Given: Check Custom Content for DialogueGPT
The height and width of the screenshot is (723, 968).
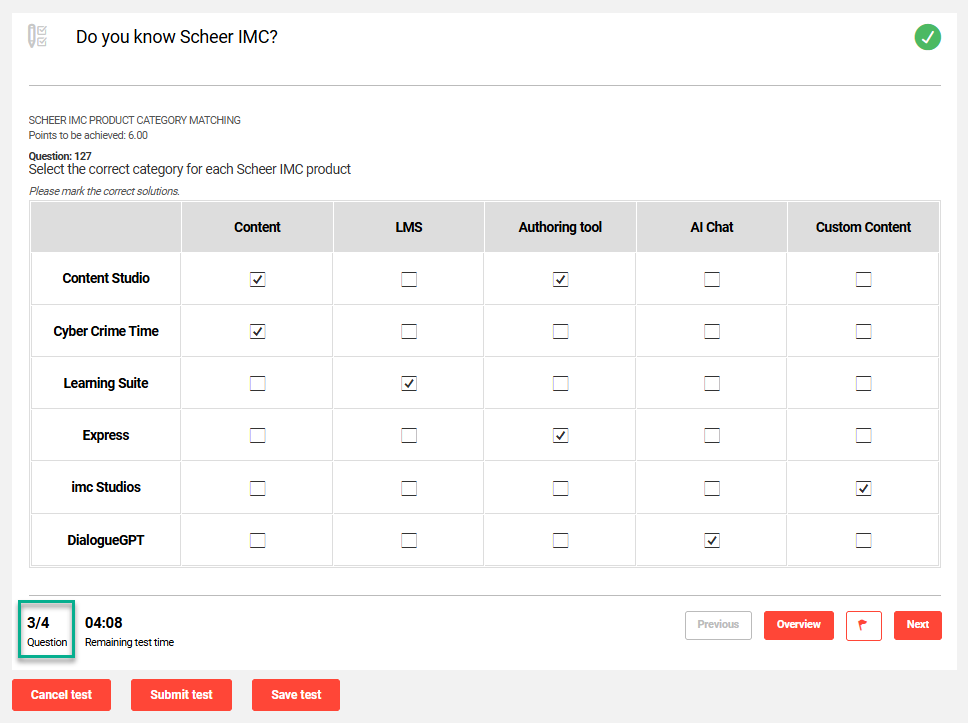Looking at the screenshot, I should pyautogui.click(x=864, y=540).
